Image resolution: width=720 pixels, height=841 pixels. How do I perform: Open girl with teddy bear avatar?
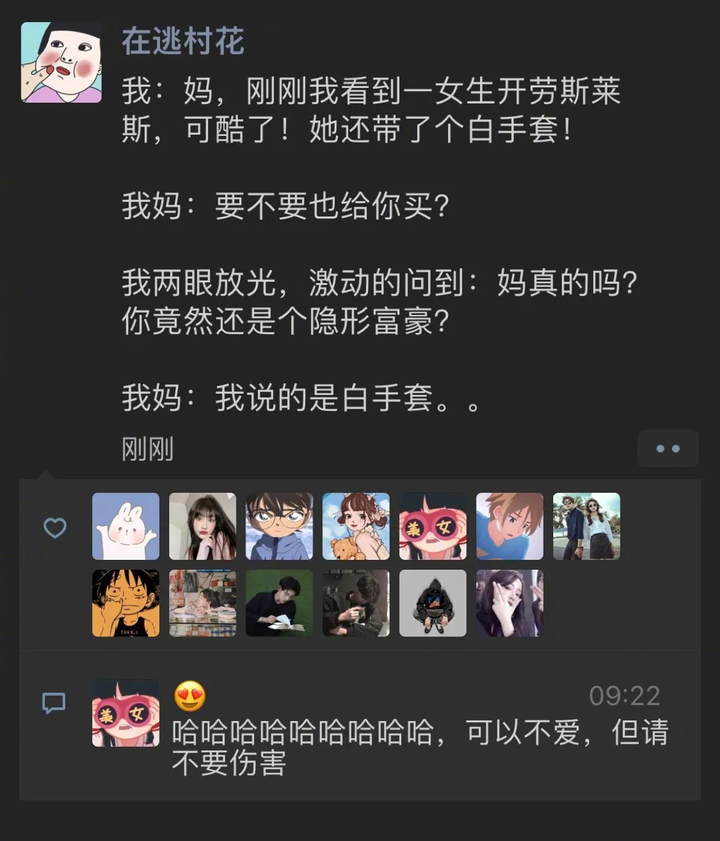(x=356, y=526)
